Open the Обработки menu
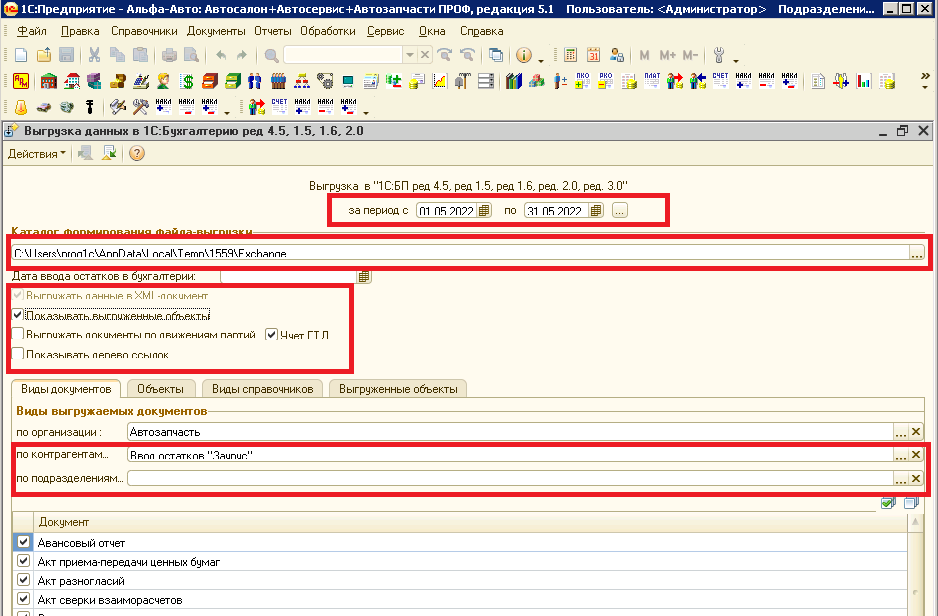This screenshot has width=938, height=616. [328, 31]
